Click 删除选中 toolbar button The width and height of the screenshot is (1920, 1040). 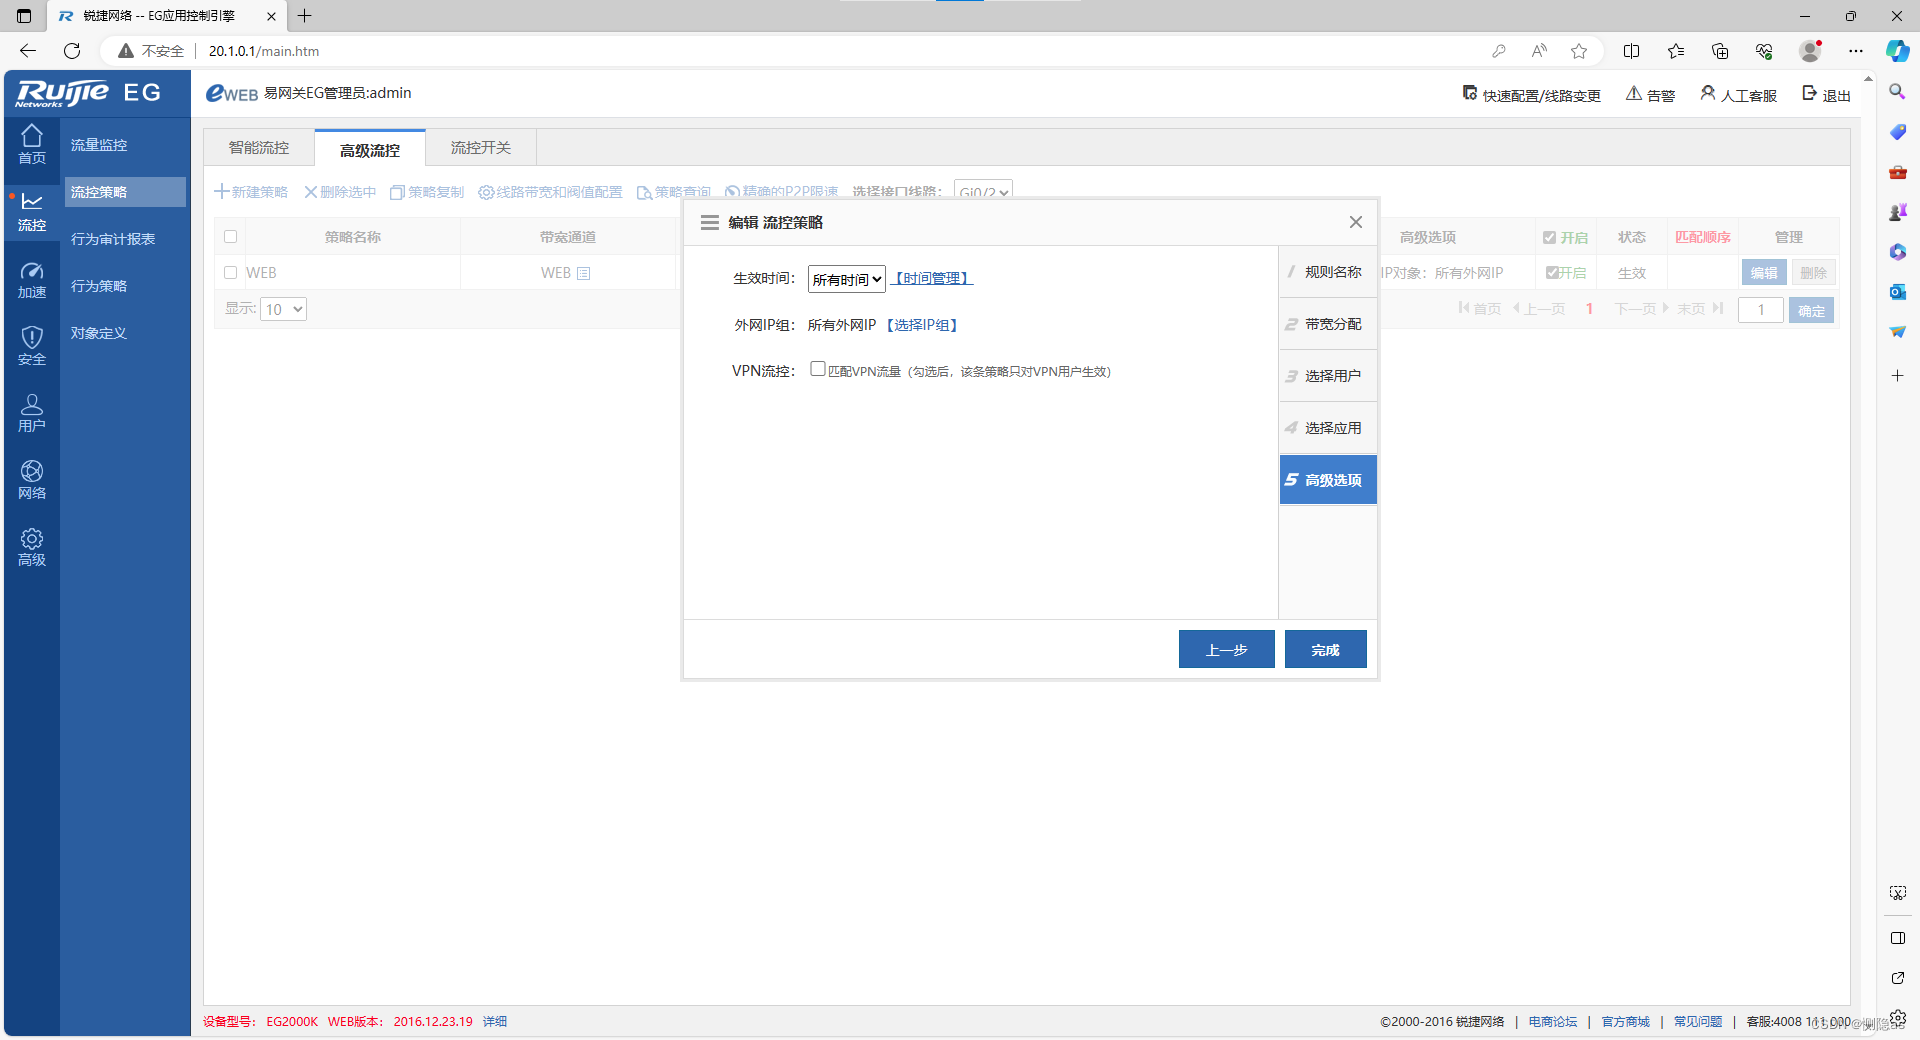pyautogui.click(x=340, y=192)
